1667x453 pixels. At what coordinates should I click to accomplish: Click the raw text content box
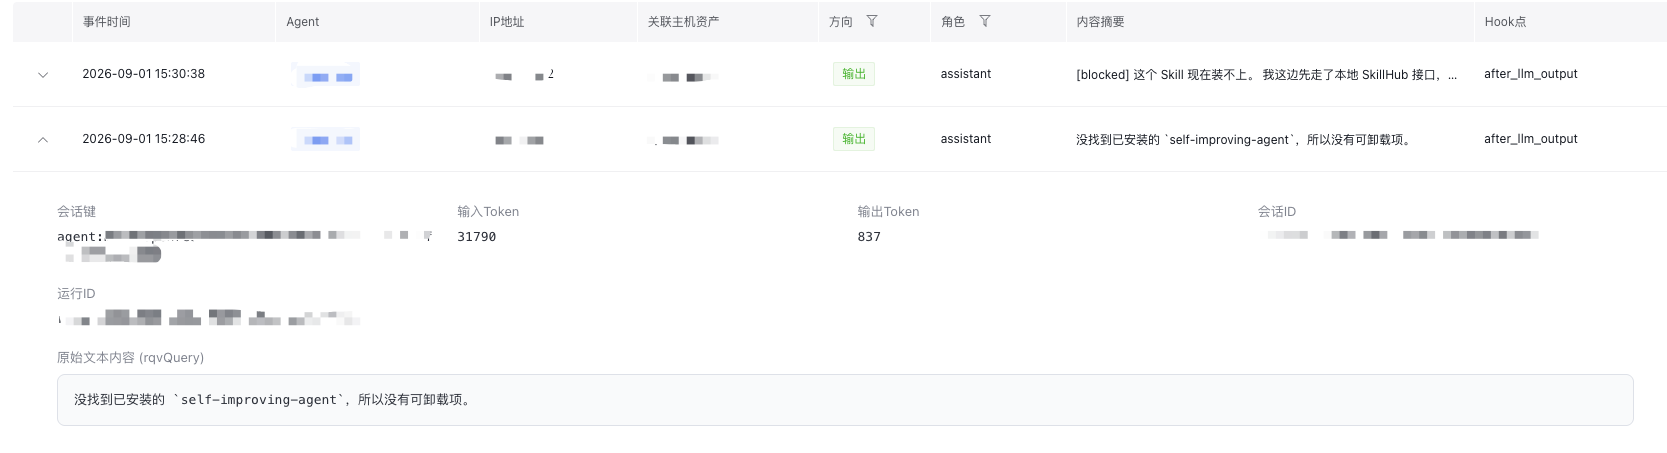click(845, 400)
